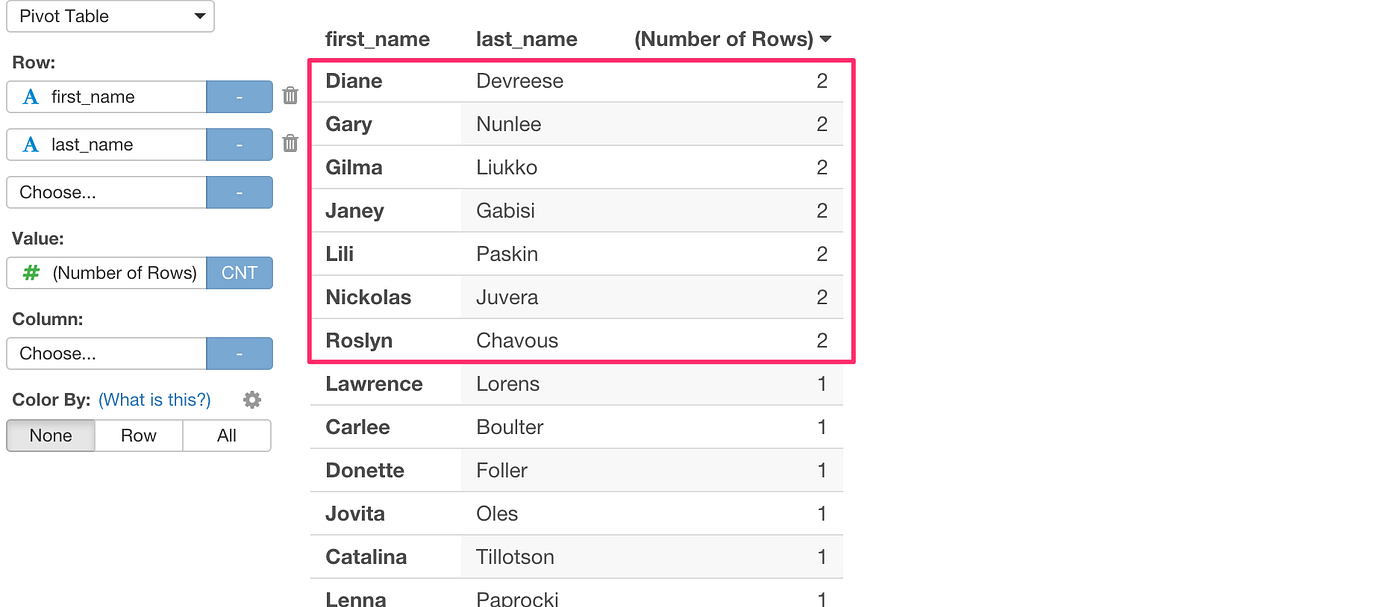Switch Color By to All

[x=226, y=435]
